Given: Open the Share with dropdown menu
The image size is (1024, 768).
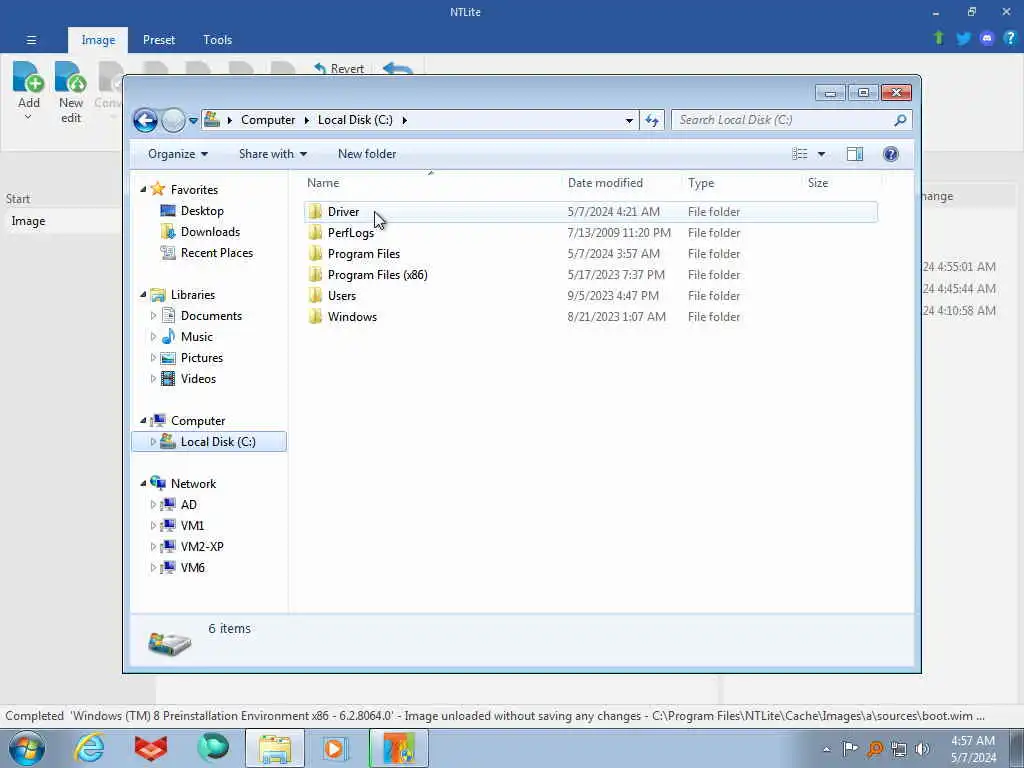Looking at the screenshot, I should [272, 154].
